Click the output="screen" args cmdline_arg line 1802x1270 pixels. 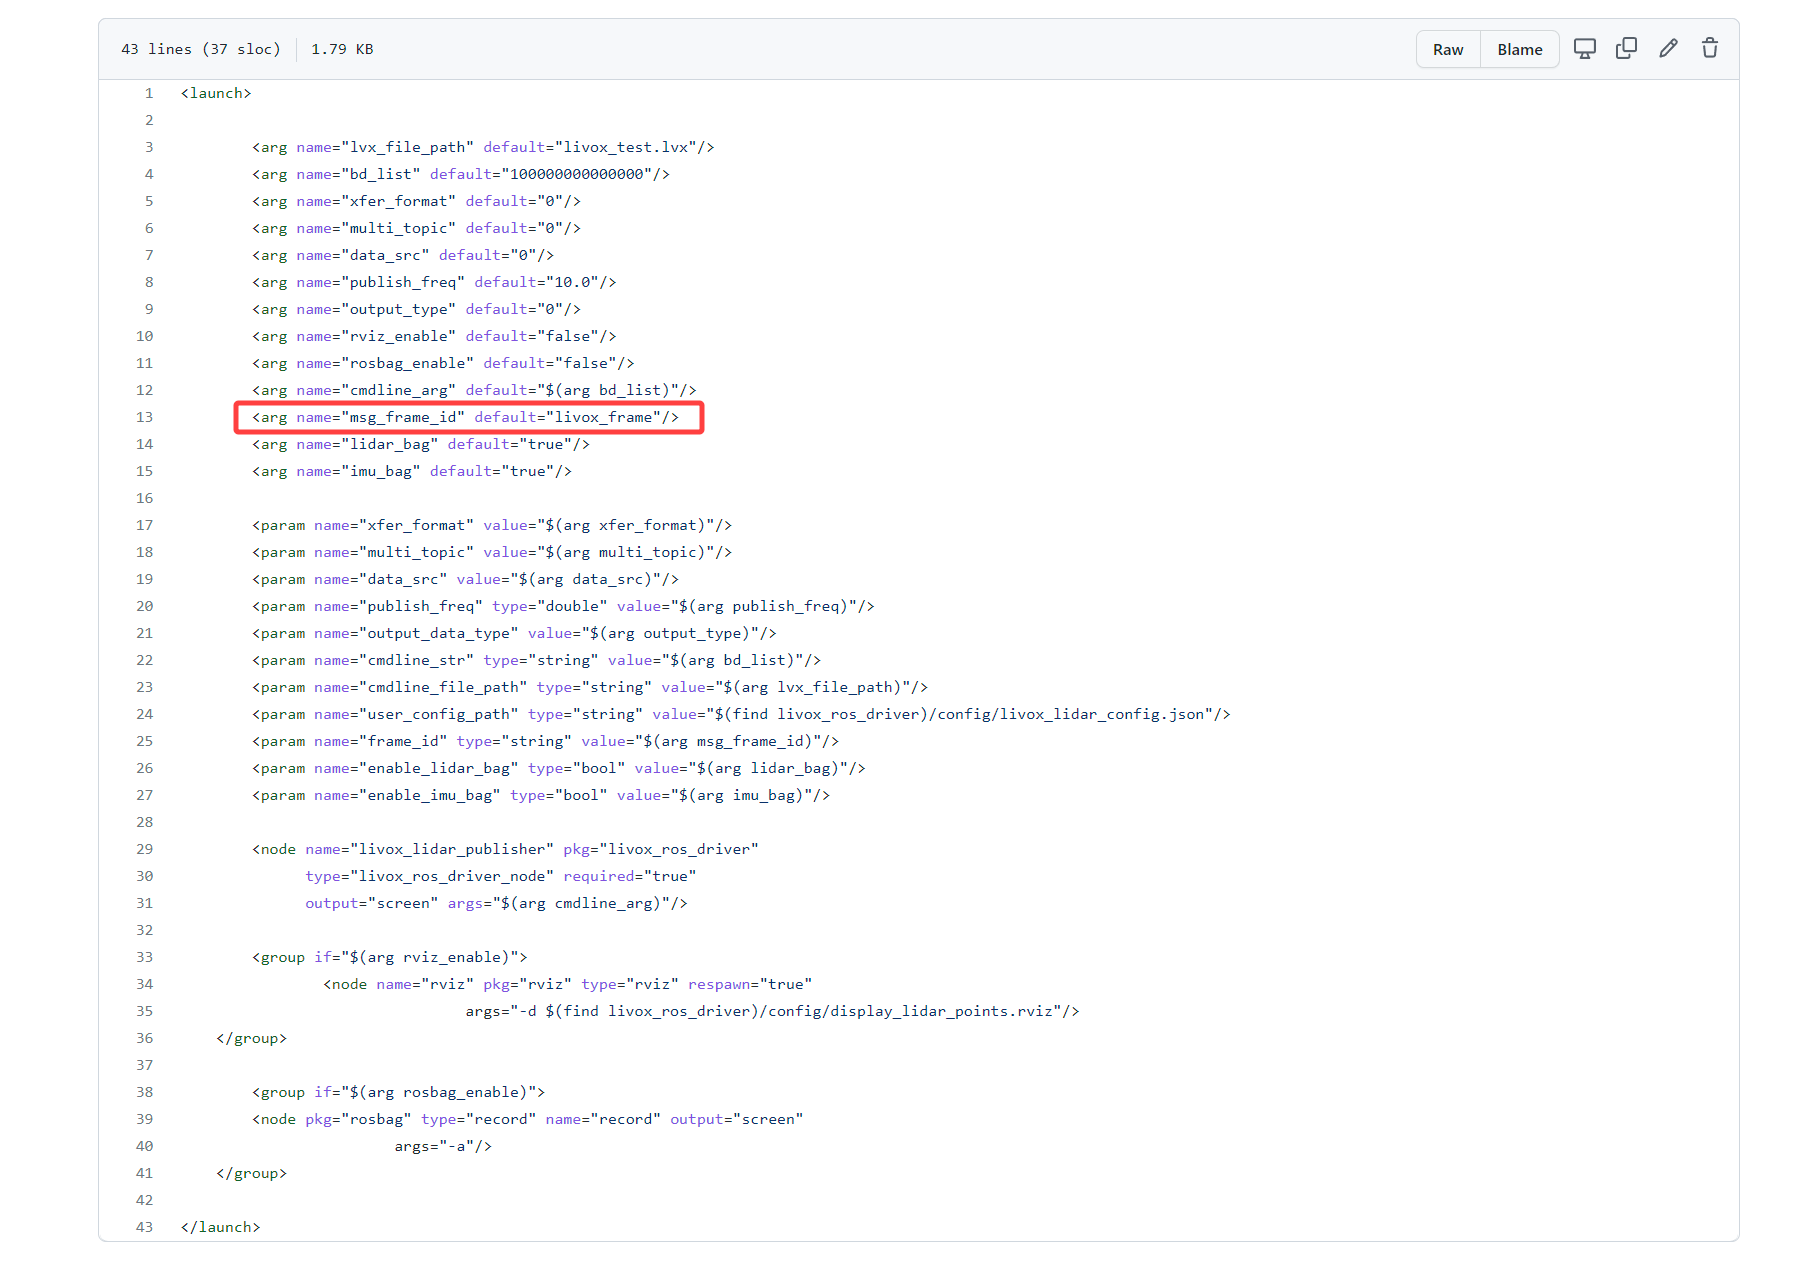pyautogui.click(x=496, y=903)
